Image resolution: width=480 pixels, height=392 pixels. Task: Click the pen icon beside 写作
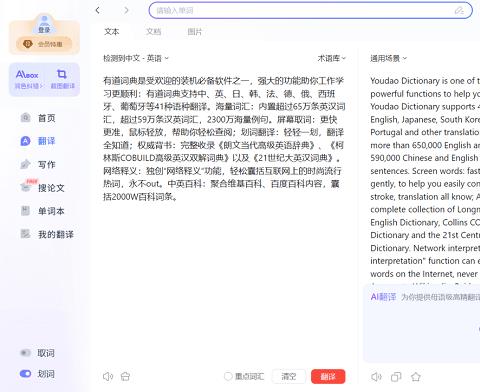tap(25, 164)
